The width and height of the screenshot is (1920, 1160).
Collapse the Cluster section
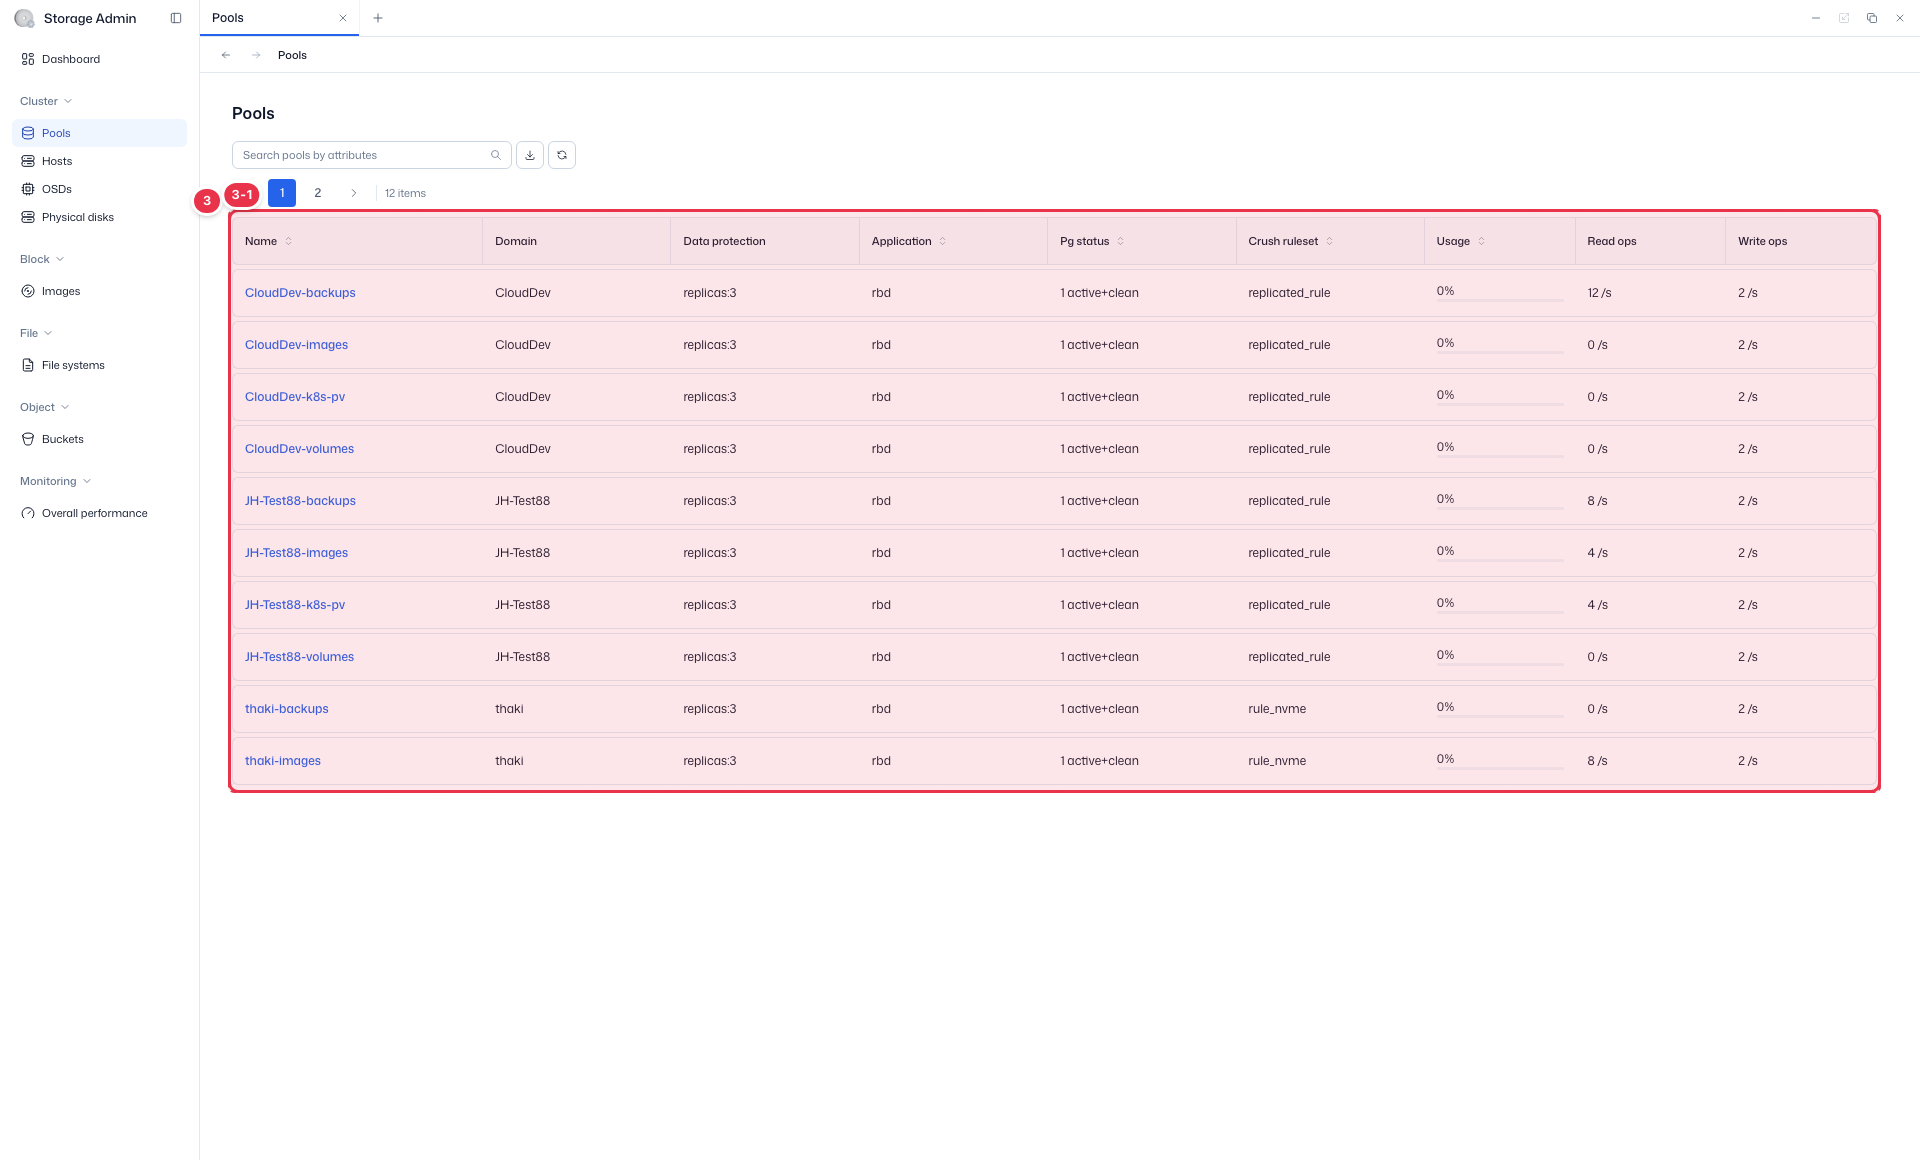pyautogui.click(x=46, y=101)
